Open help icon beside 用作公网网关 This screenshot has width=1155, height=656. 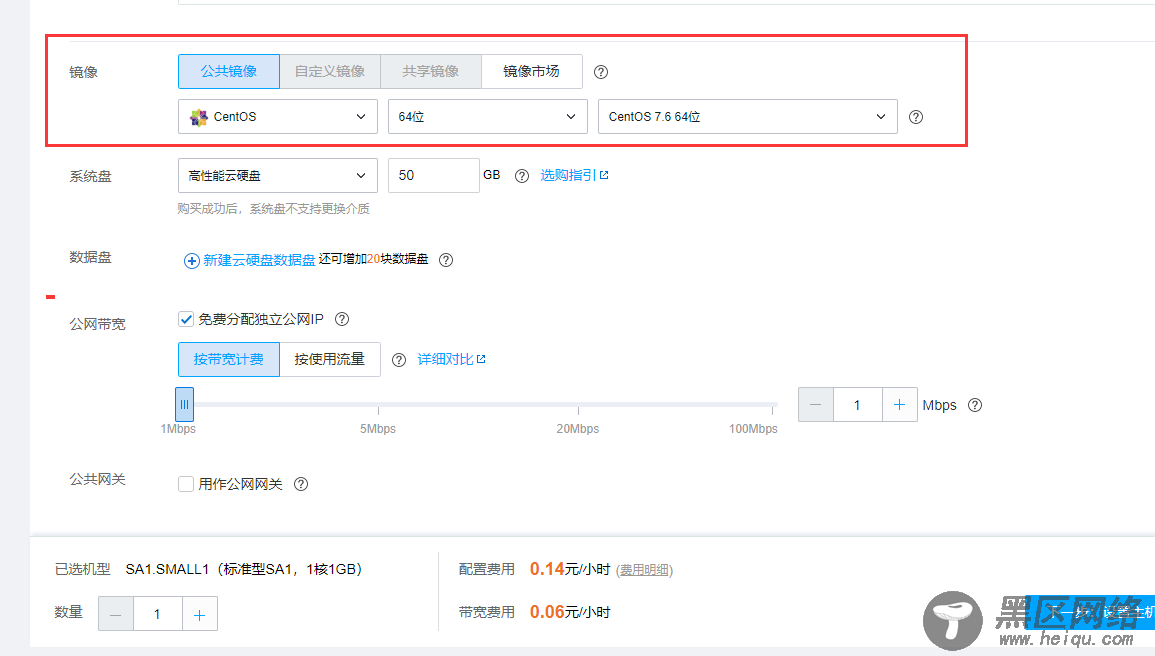pos(301,484)
